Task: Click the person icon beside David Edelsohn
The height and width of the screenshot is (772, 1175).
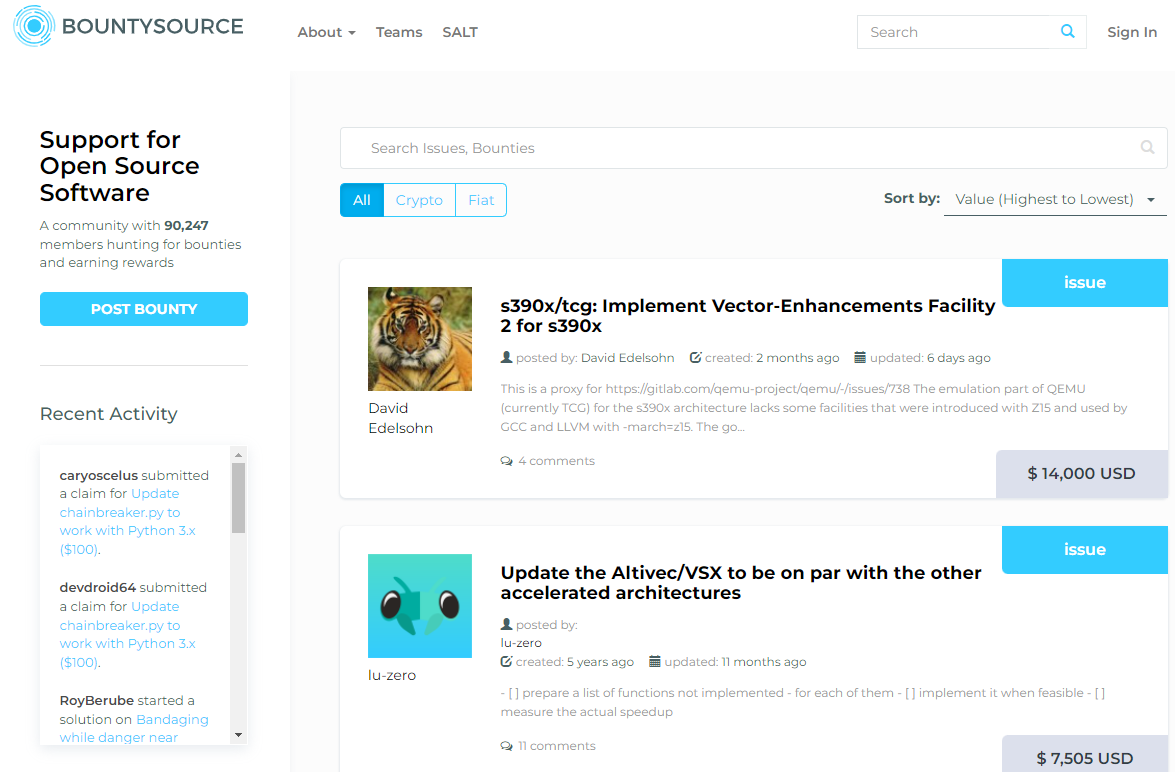Action: click(x=506, y=357)
